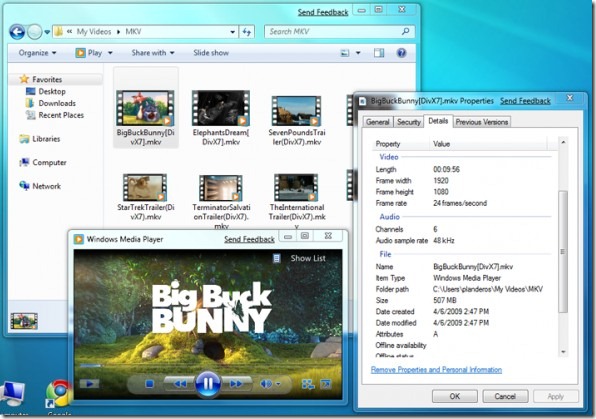
Task: Expand the Play button dropdown arrow
Action: click(110, 53)
